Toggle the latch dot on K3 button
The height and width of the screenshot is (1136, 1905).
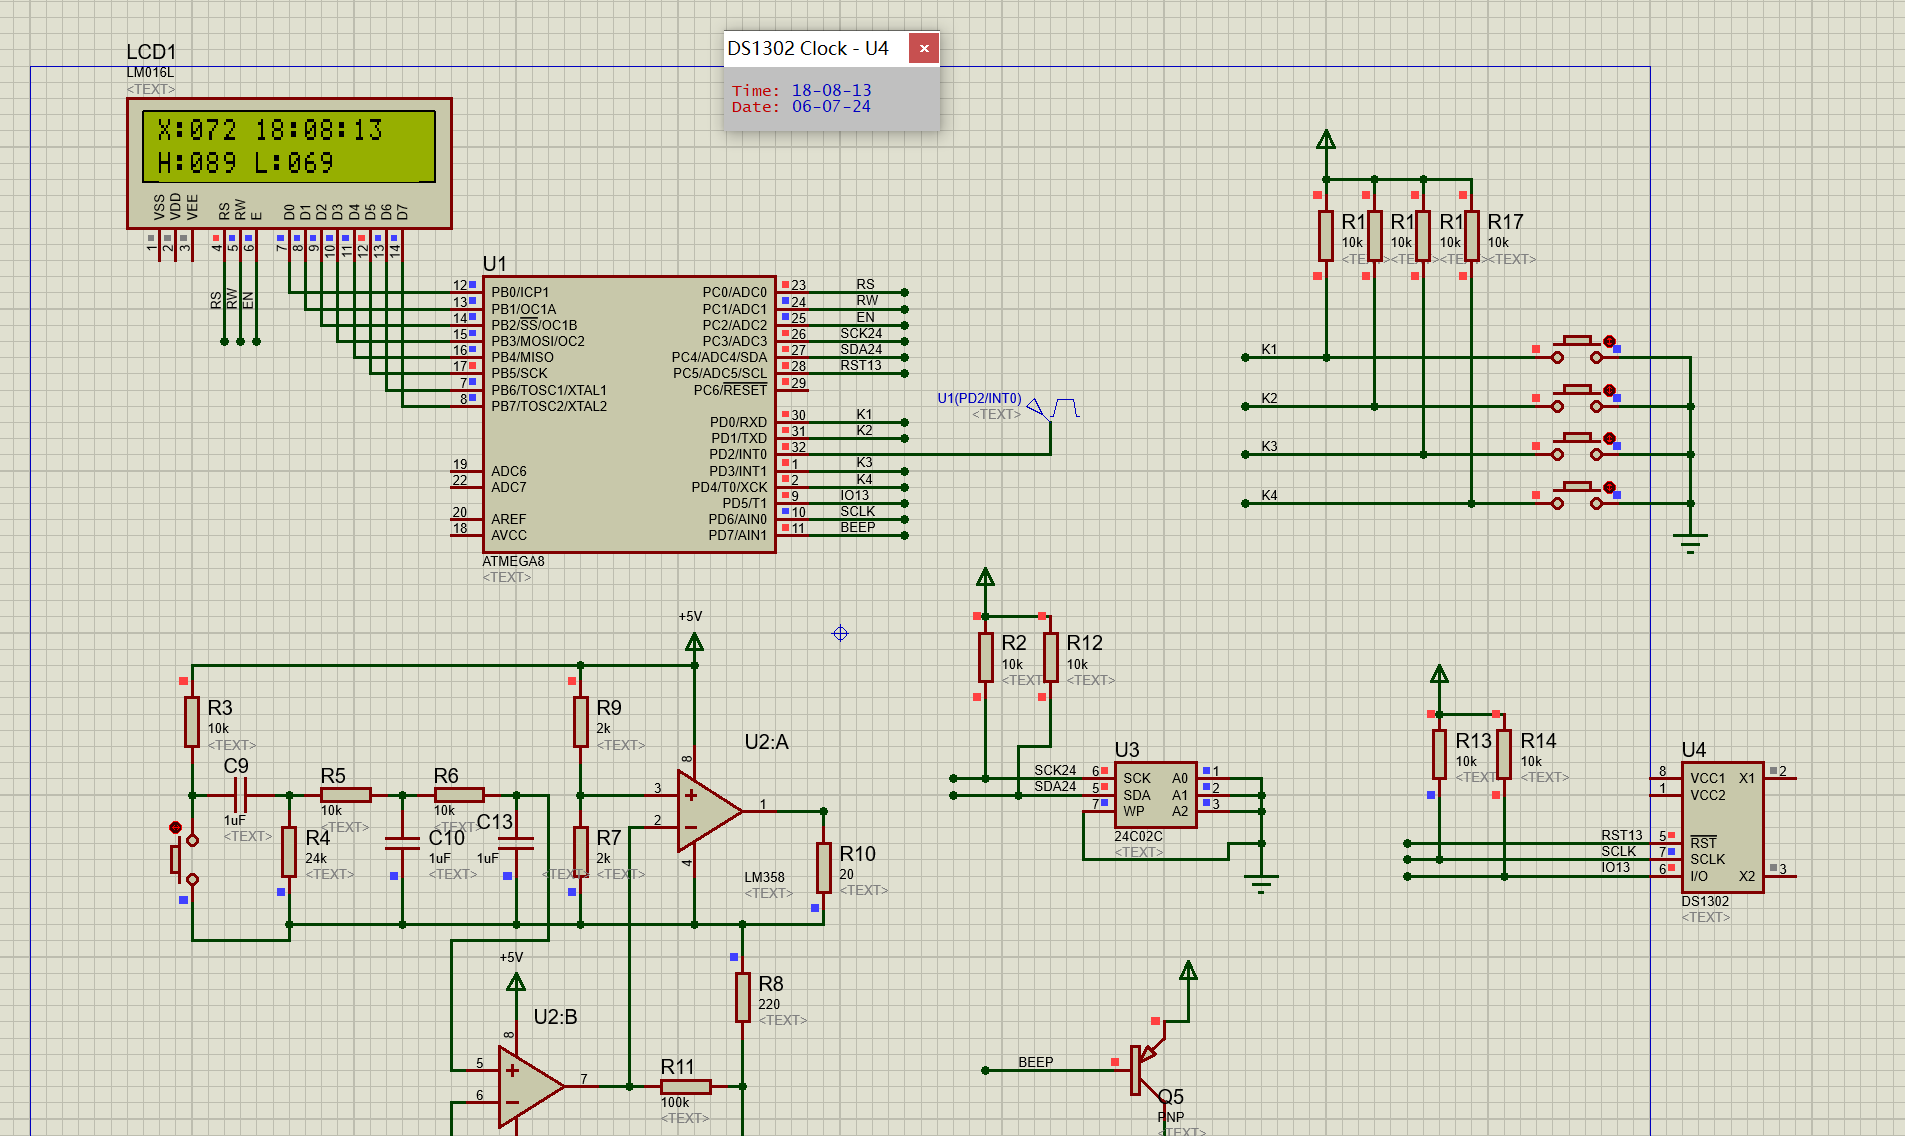(x=1609, y=438)
